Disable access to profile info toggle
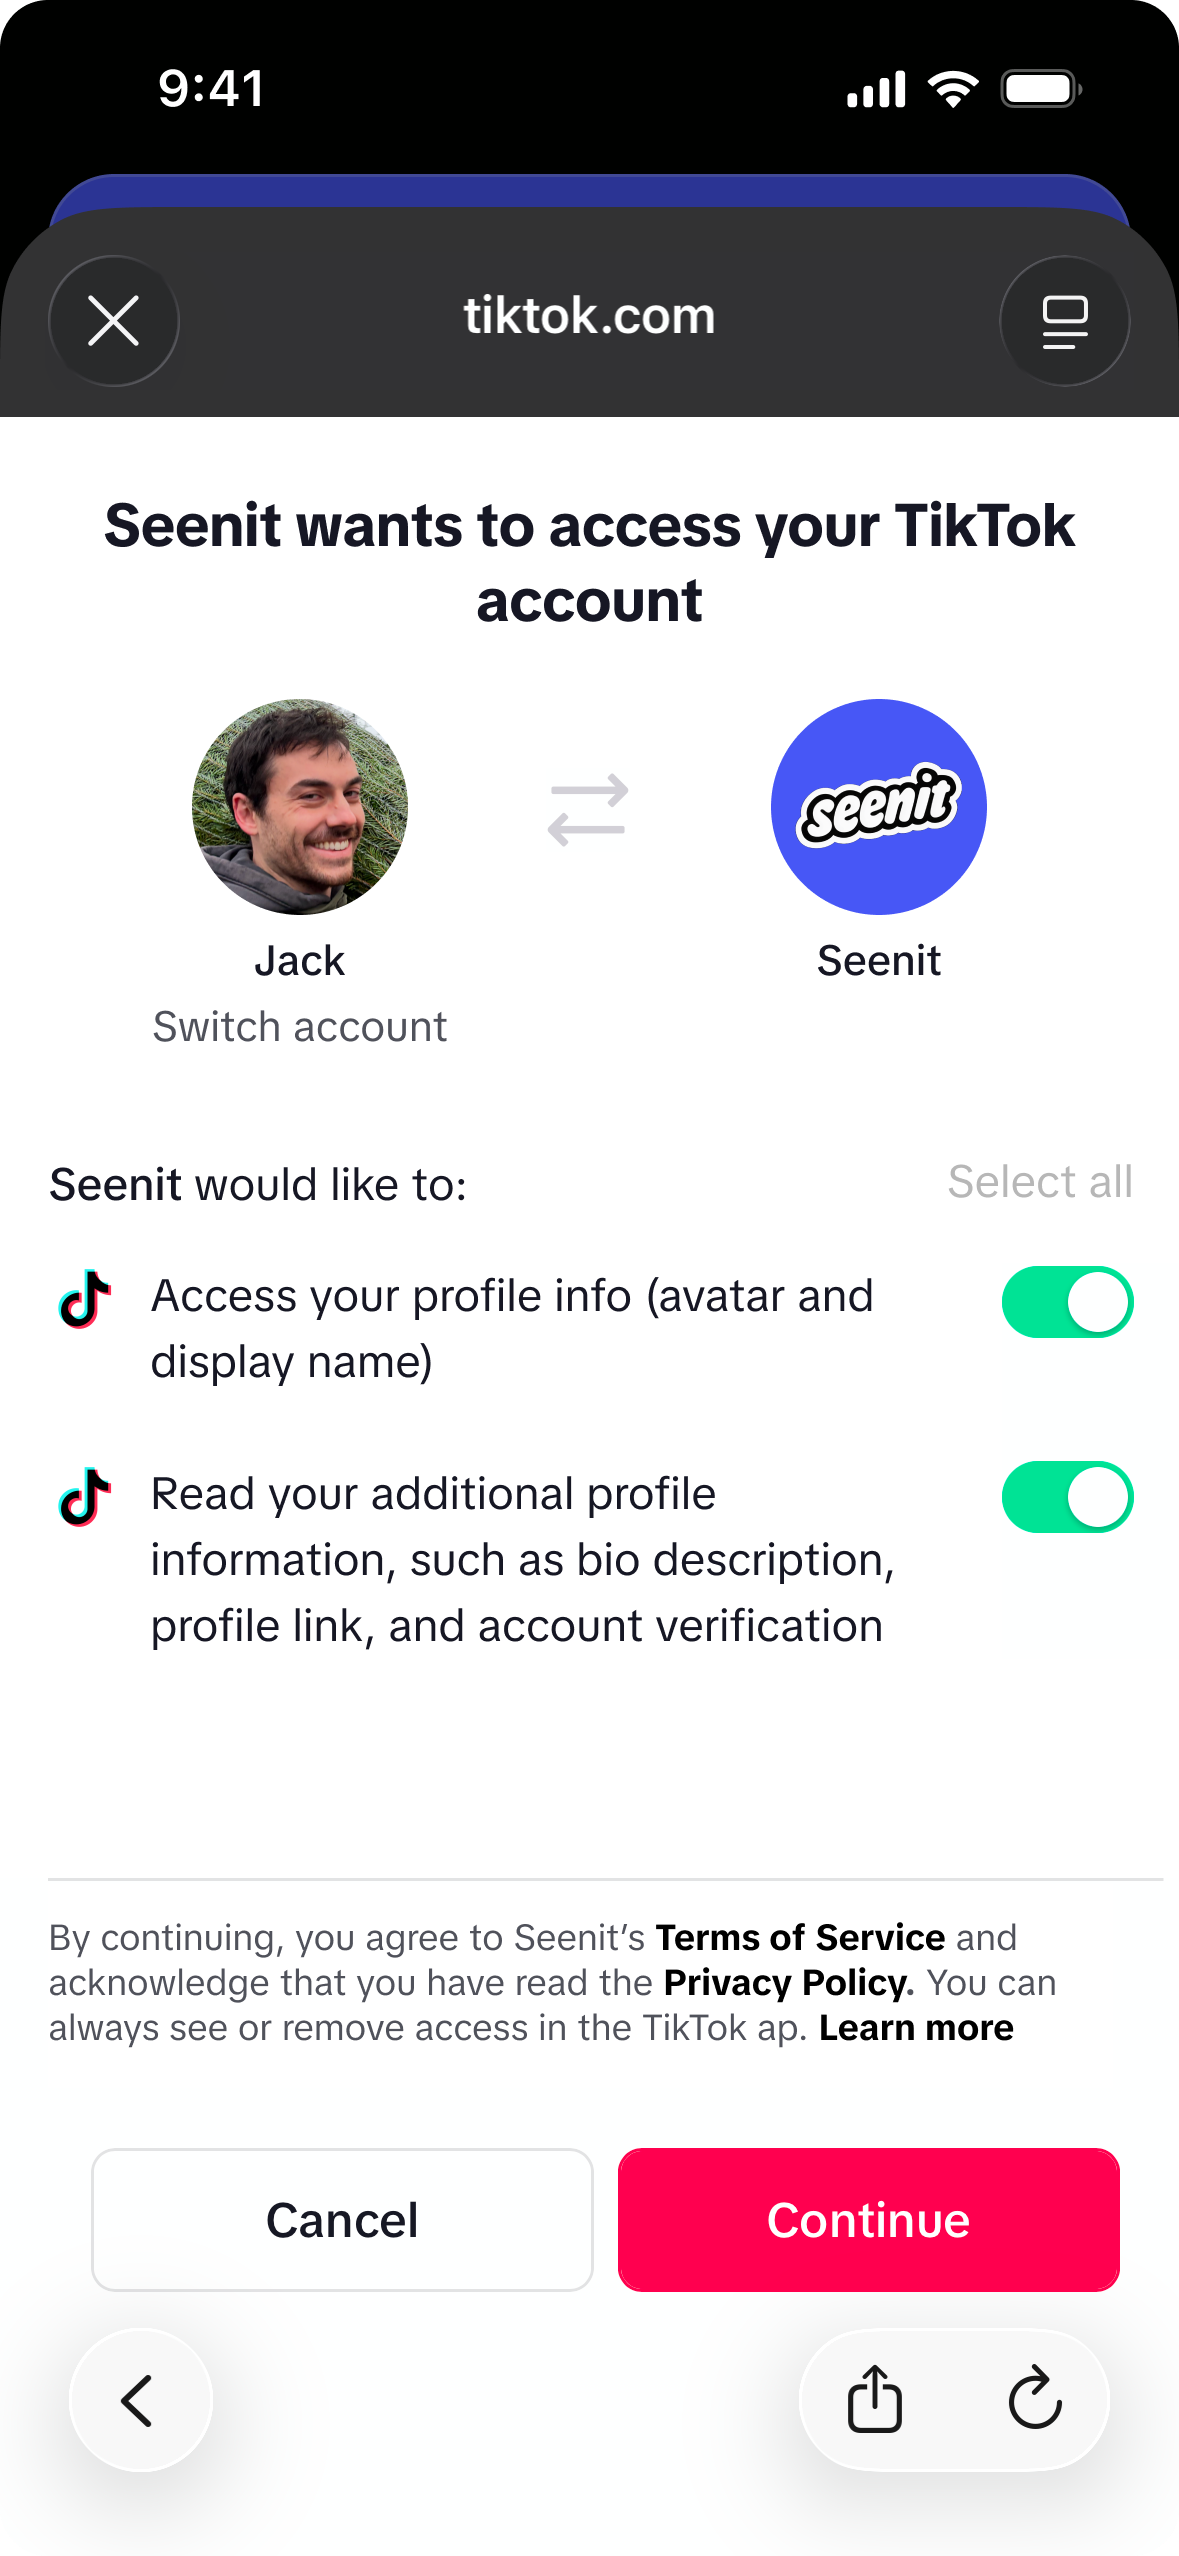The height and width of the screenshot is (2556, 1179). (1067, 1302)
